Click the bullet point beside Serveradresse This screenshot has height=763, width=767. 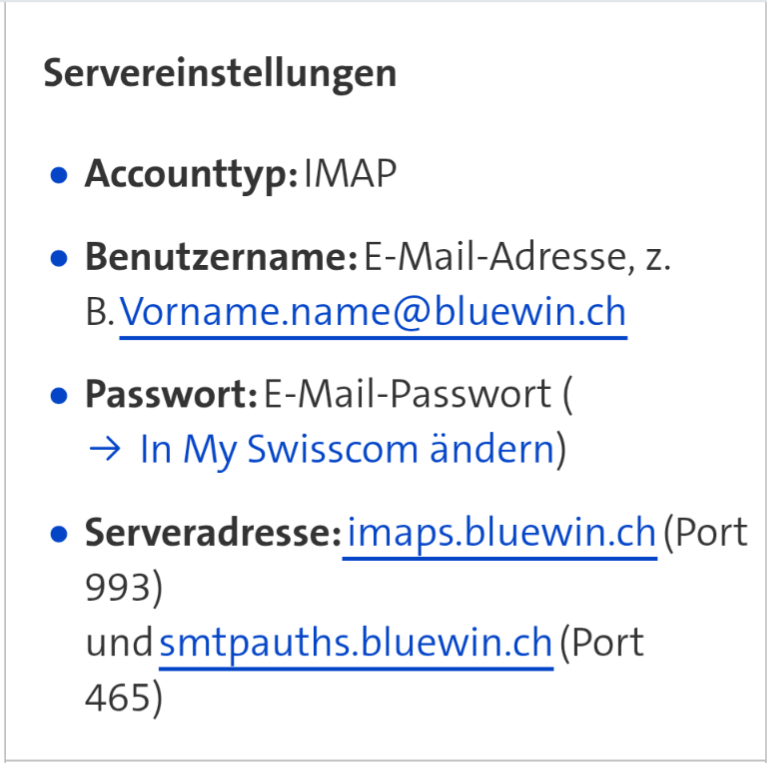pyautogui.click(x=59, y=534)
